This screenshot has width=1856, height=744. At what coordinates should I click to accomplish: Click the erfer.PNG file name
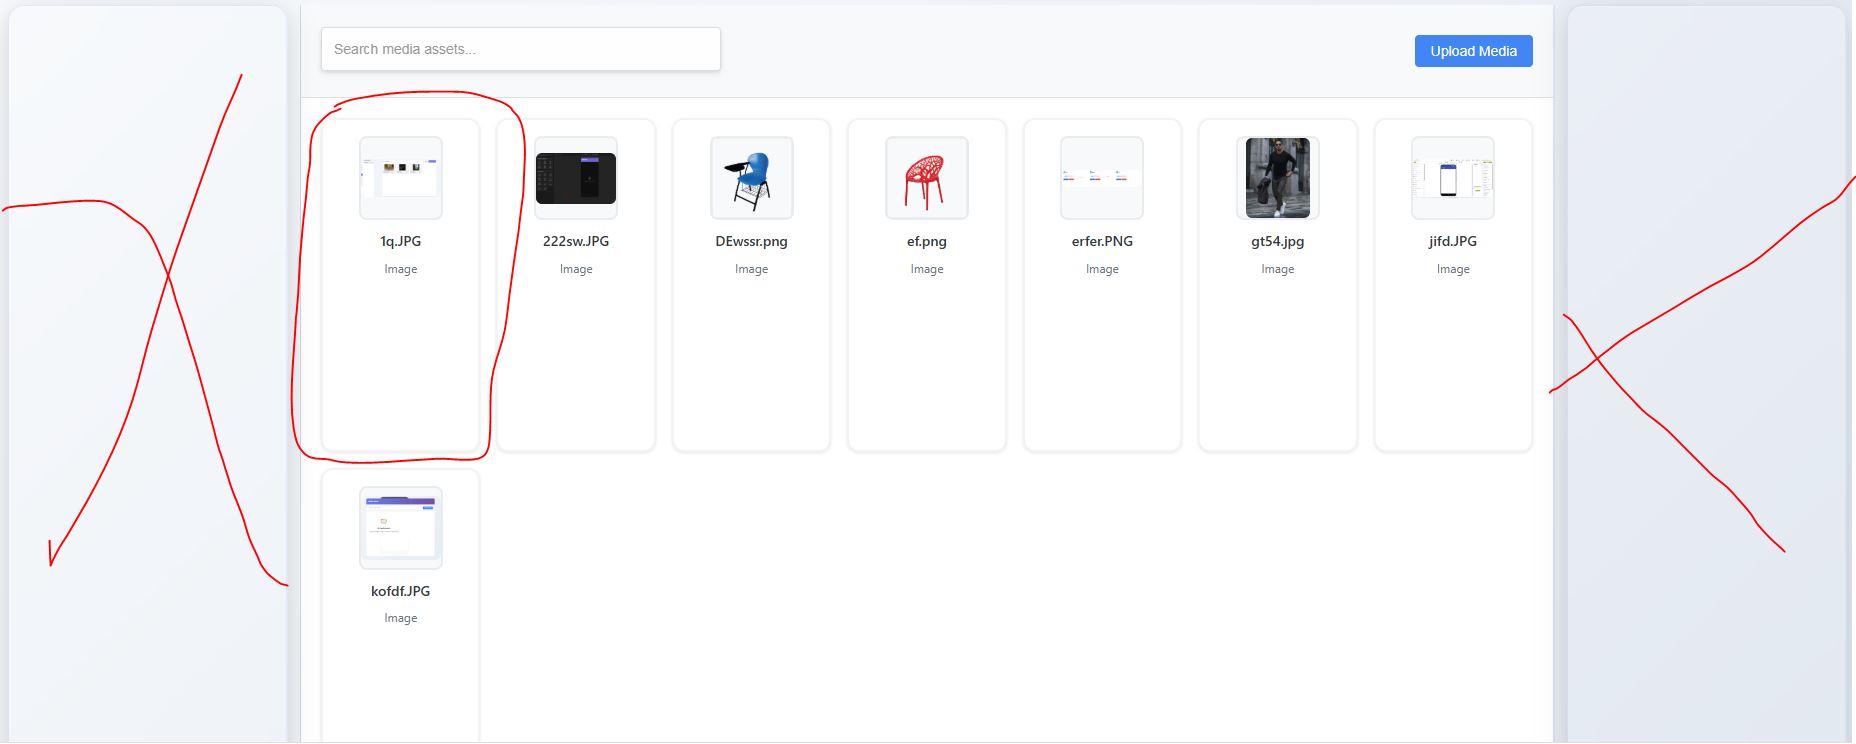click(1102, 241)
